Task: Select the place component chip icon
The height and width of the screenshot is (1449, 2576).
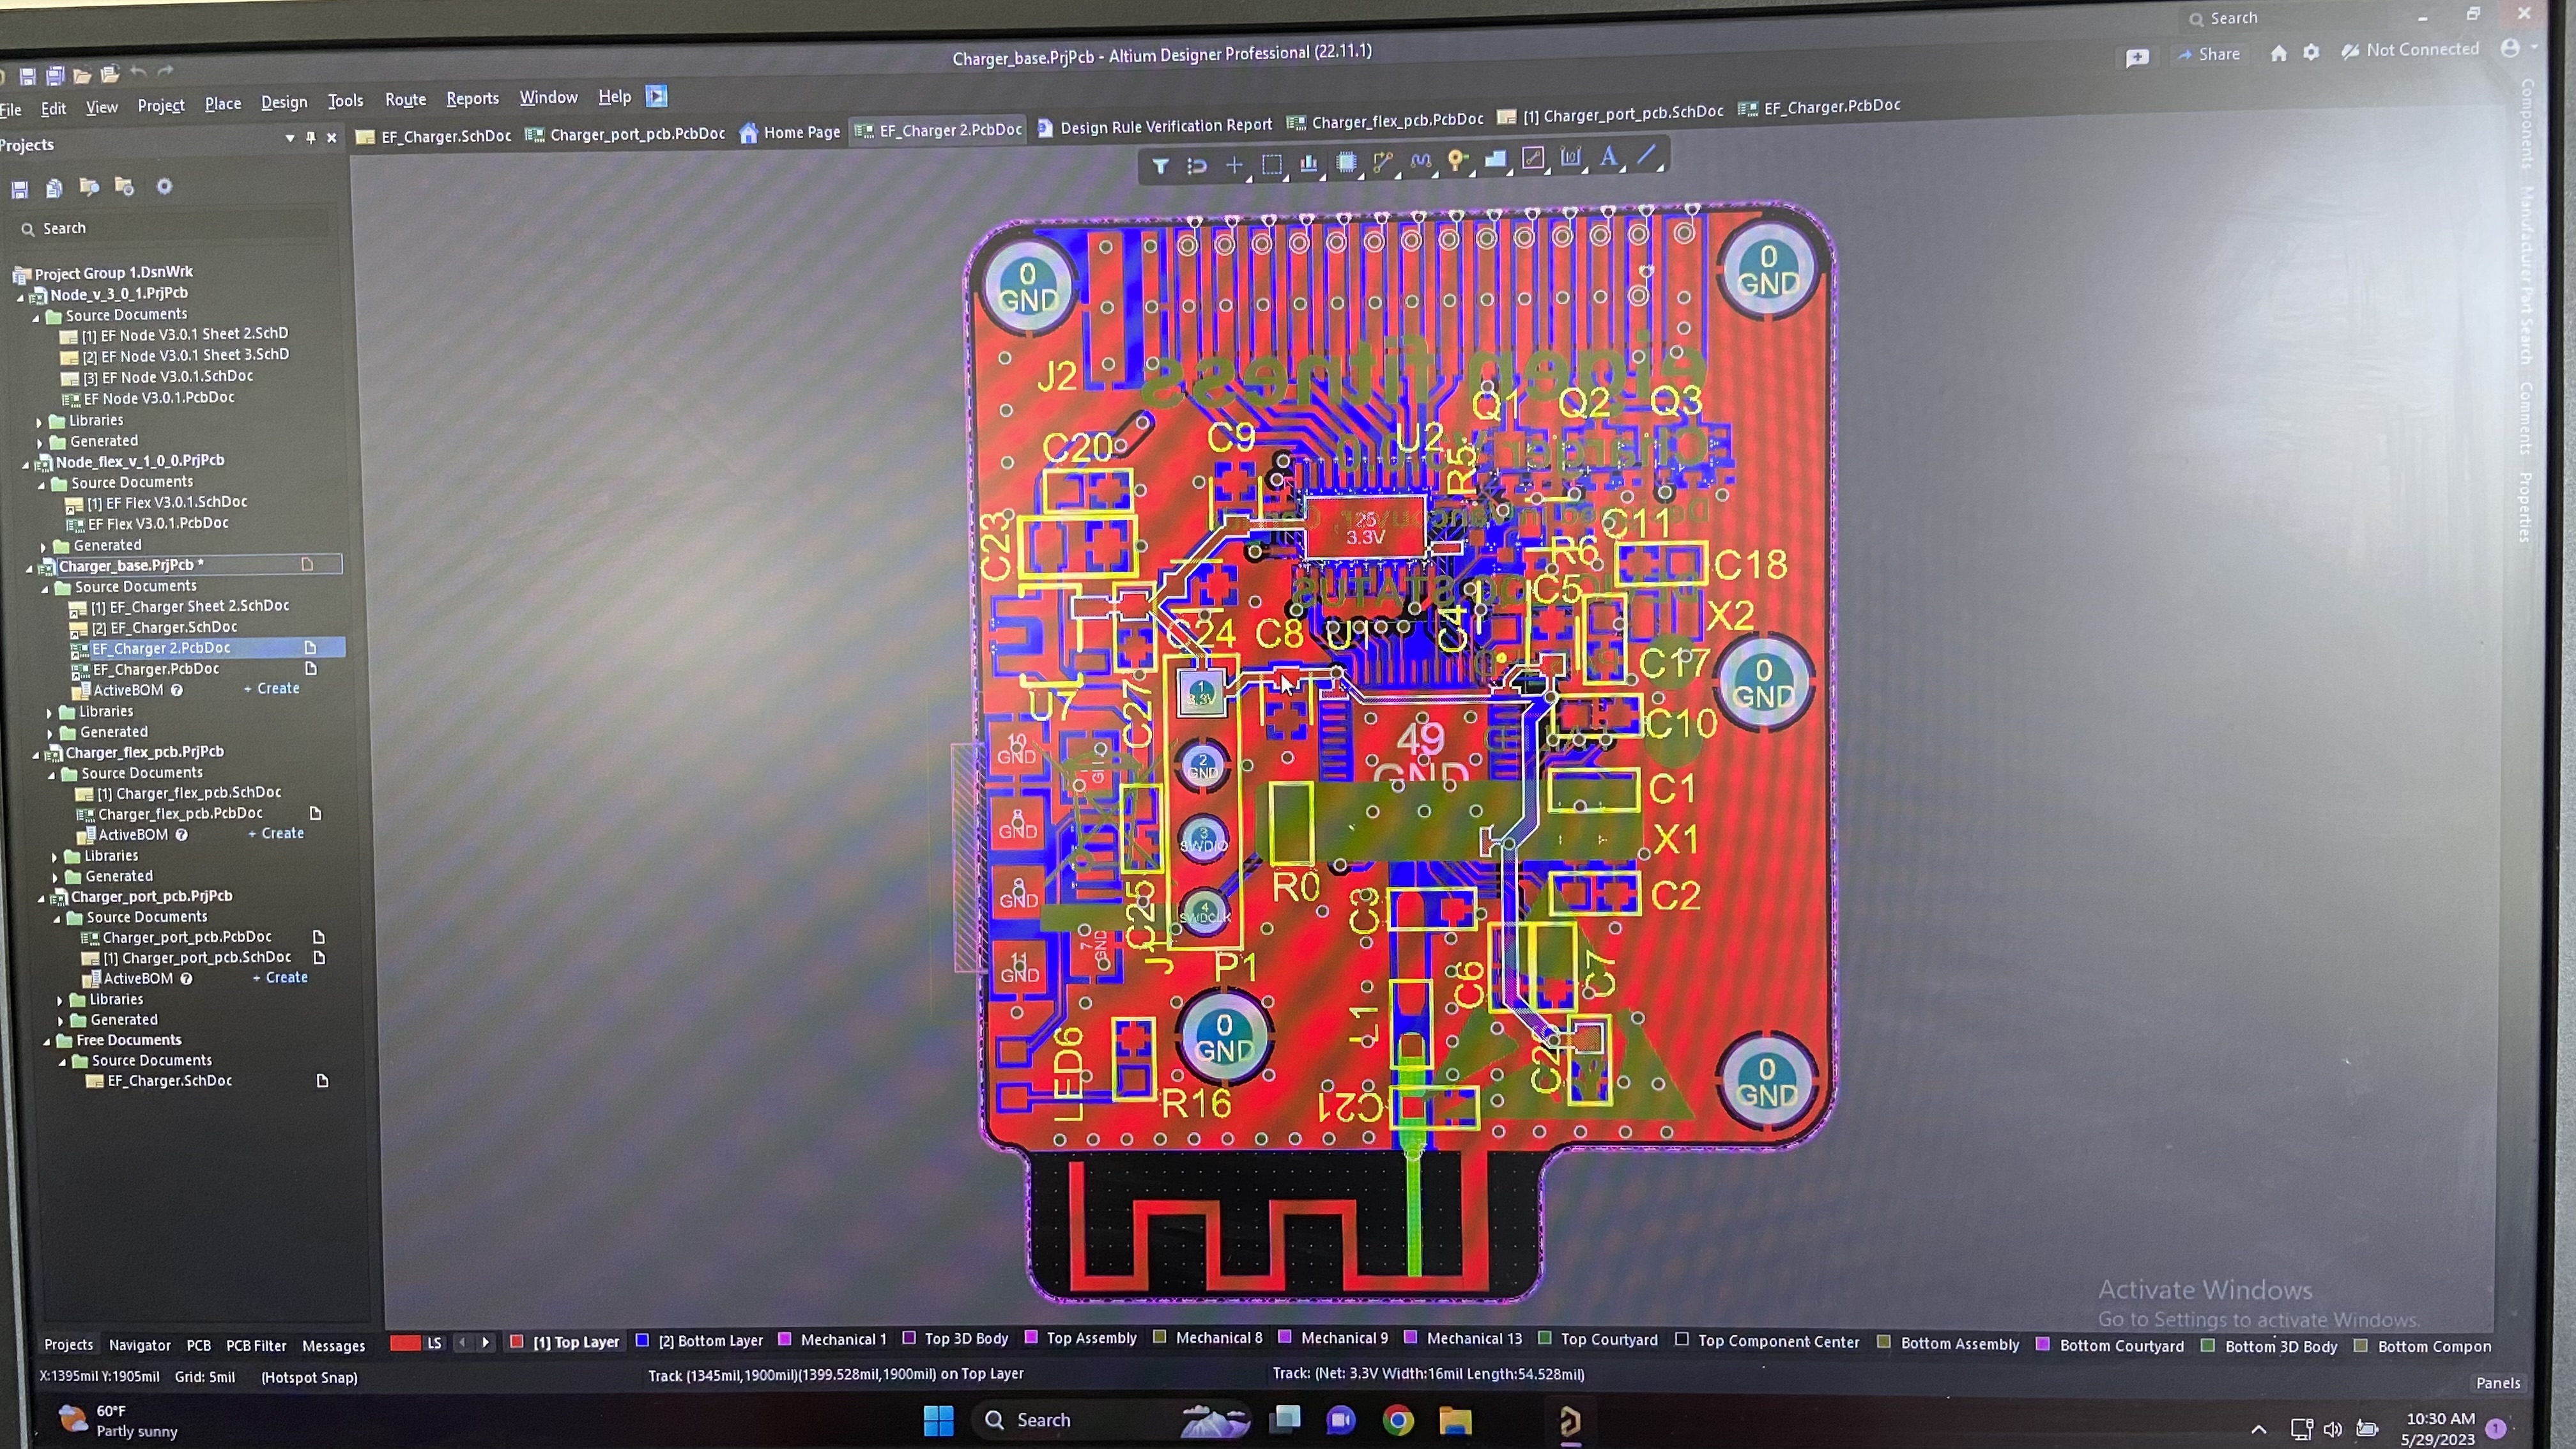Action: [1346, 162]
